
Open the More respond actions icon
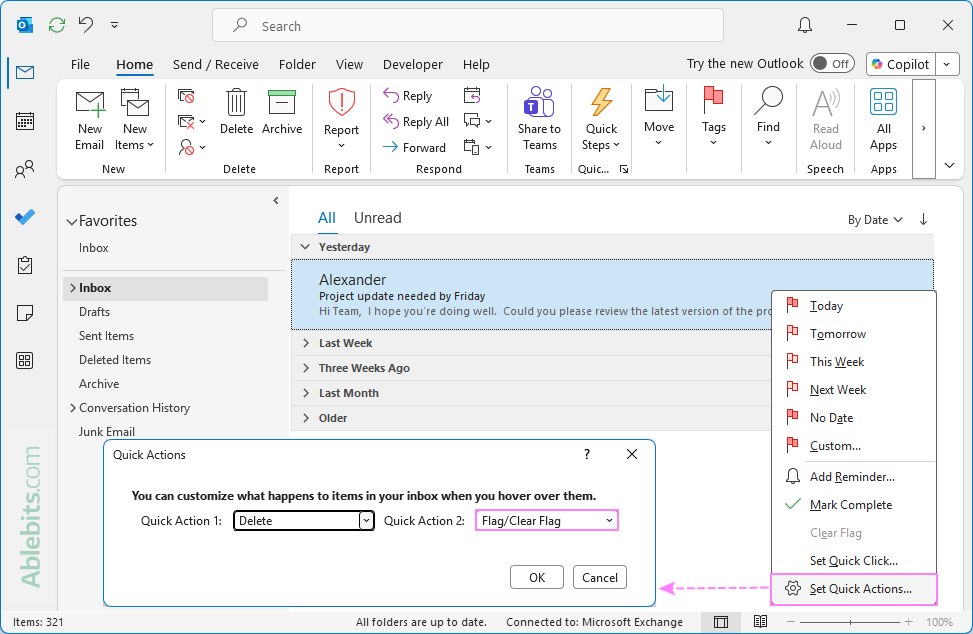click(x=478, y=147)
